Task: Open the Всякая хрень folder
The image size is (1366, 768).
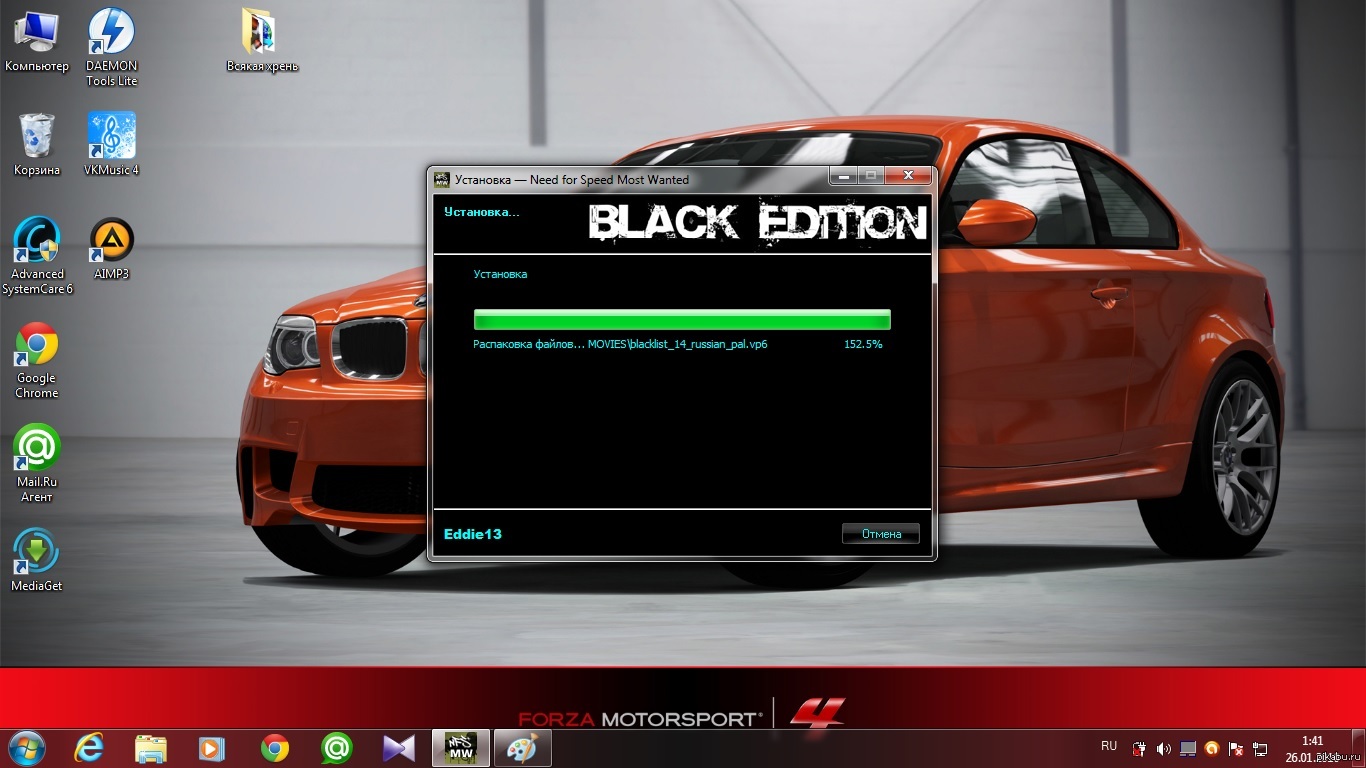Action: point(262,41)
